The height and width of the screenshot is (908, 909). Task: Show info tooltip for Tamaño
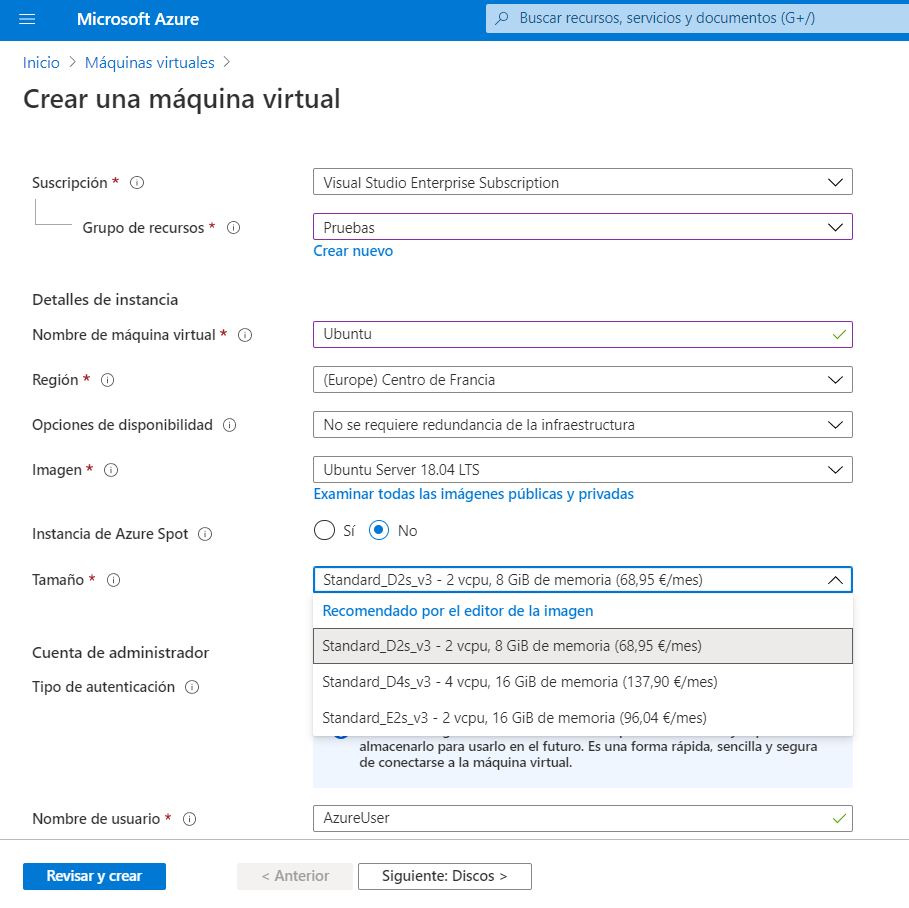[114, 580]
